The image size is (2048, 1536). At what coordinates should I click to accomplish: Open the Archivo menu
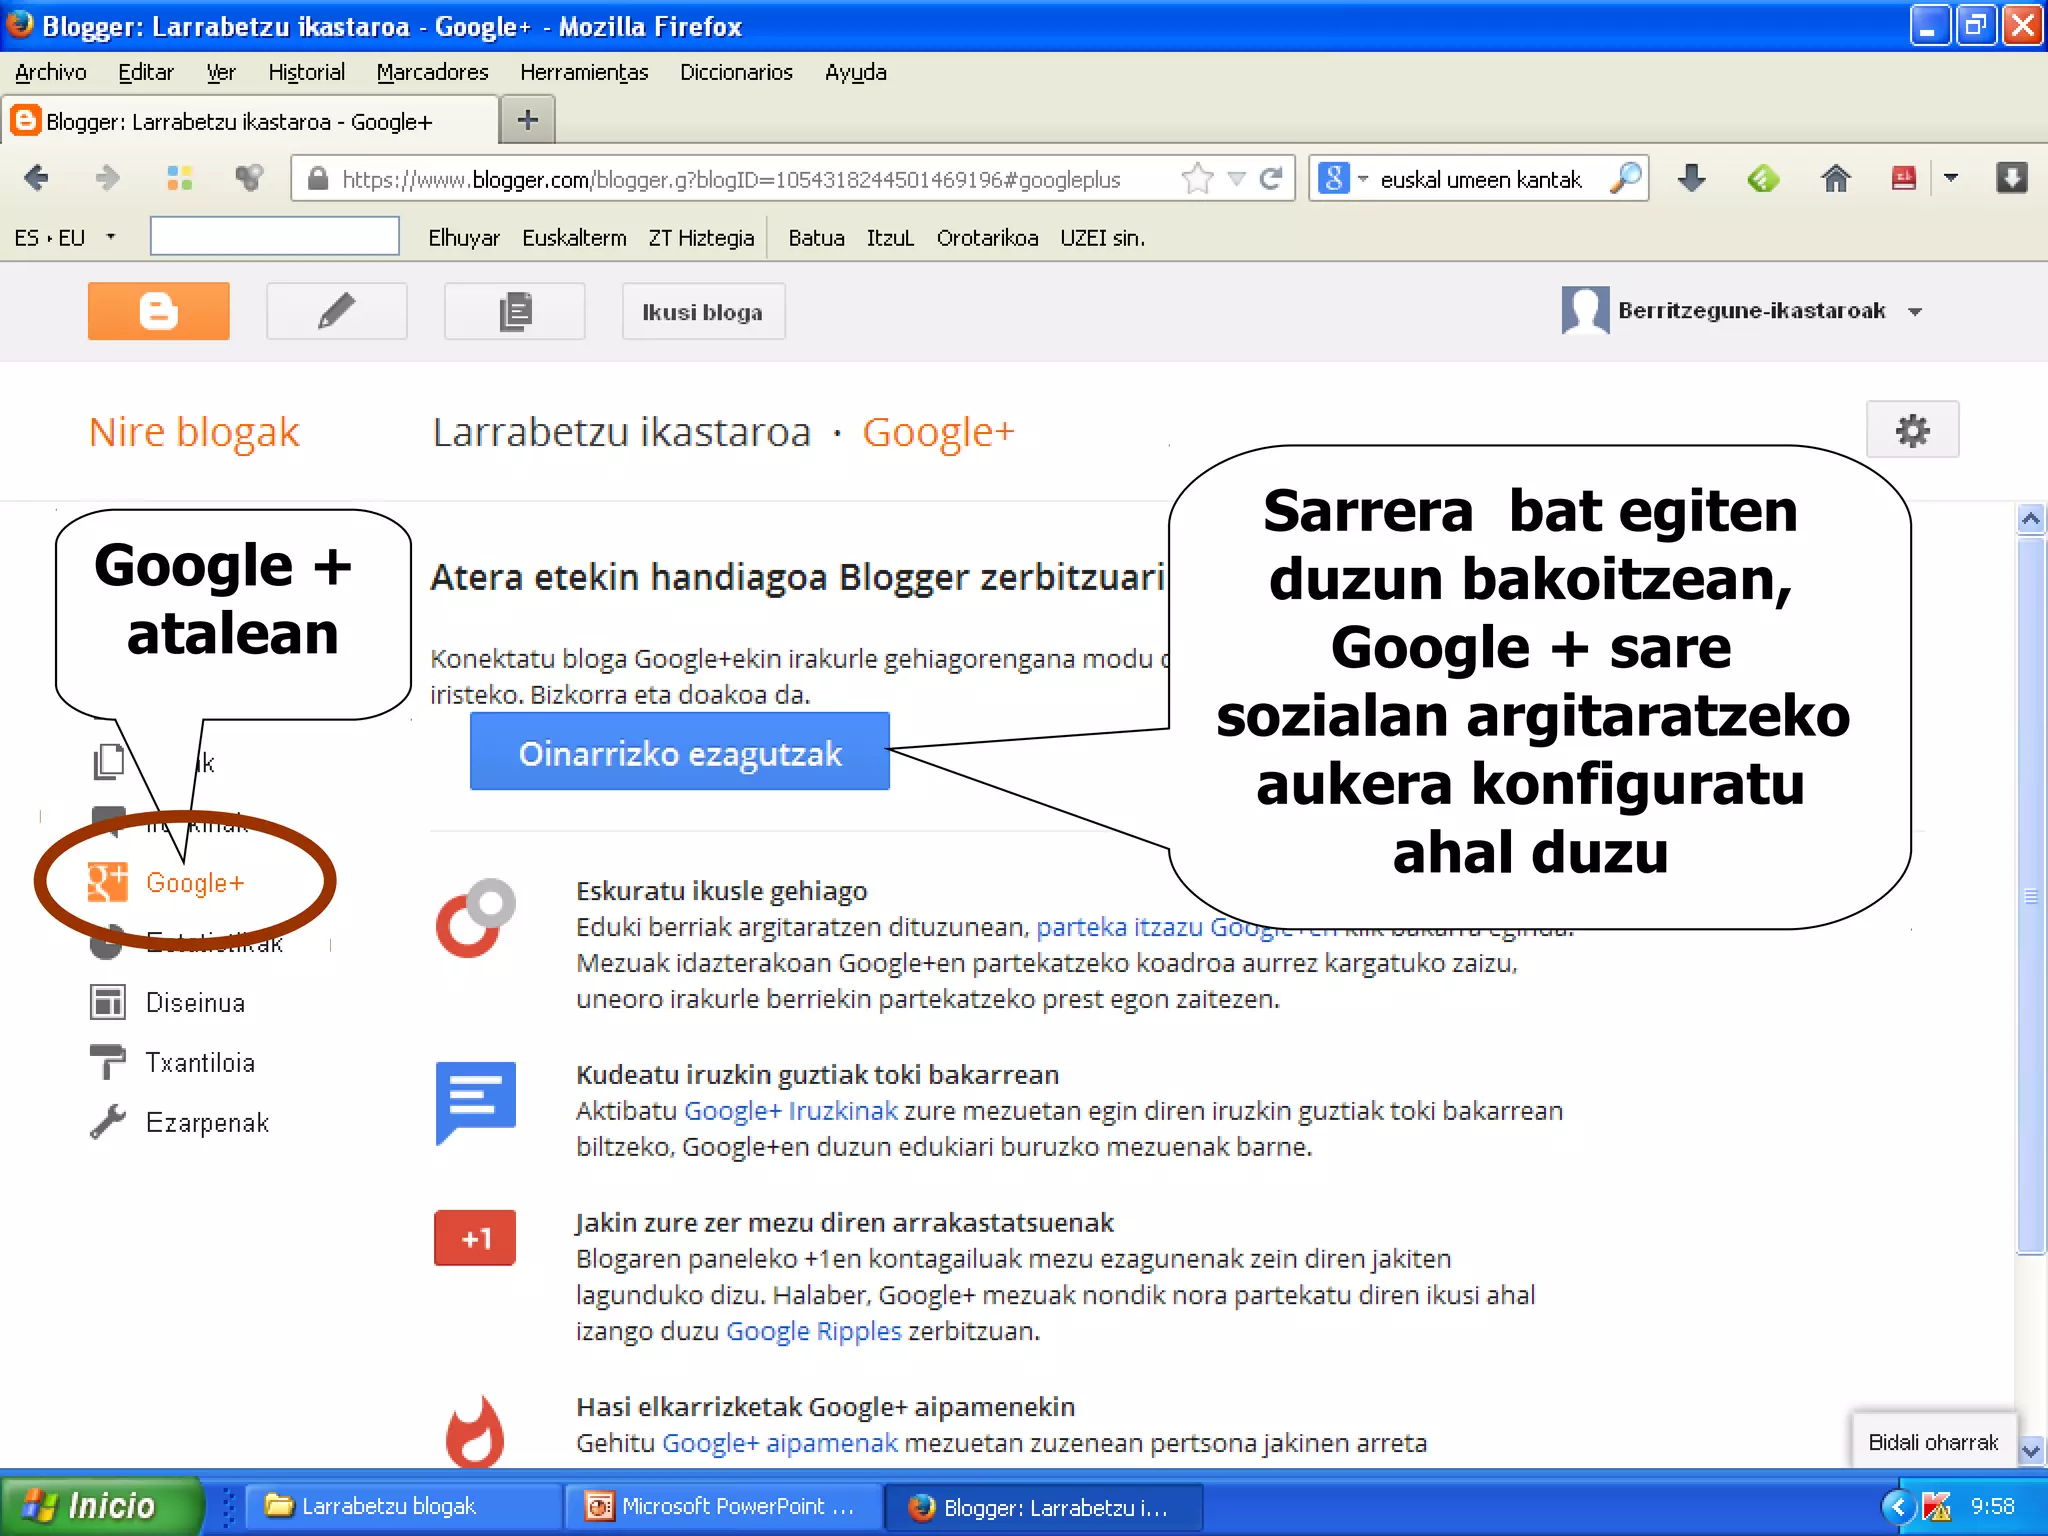pyautogui.click(x=51, y=72)
